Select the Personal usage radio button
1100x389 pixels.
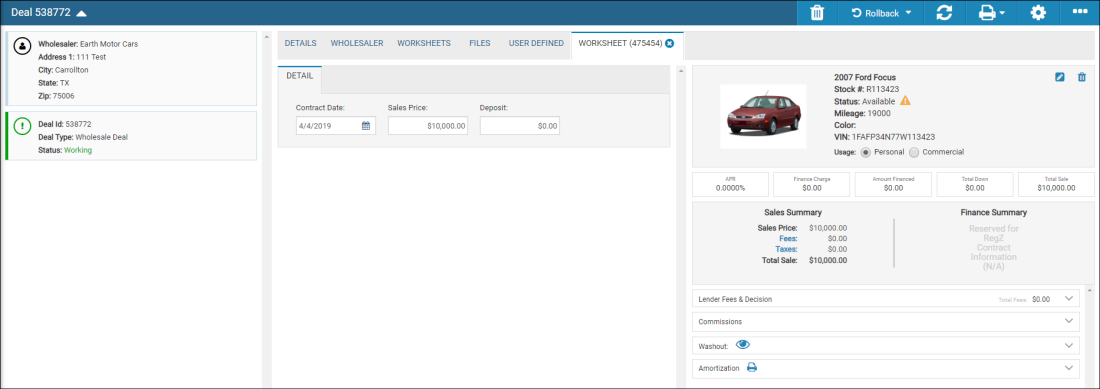pos(865,152)
